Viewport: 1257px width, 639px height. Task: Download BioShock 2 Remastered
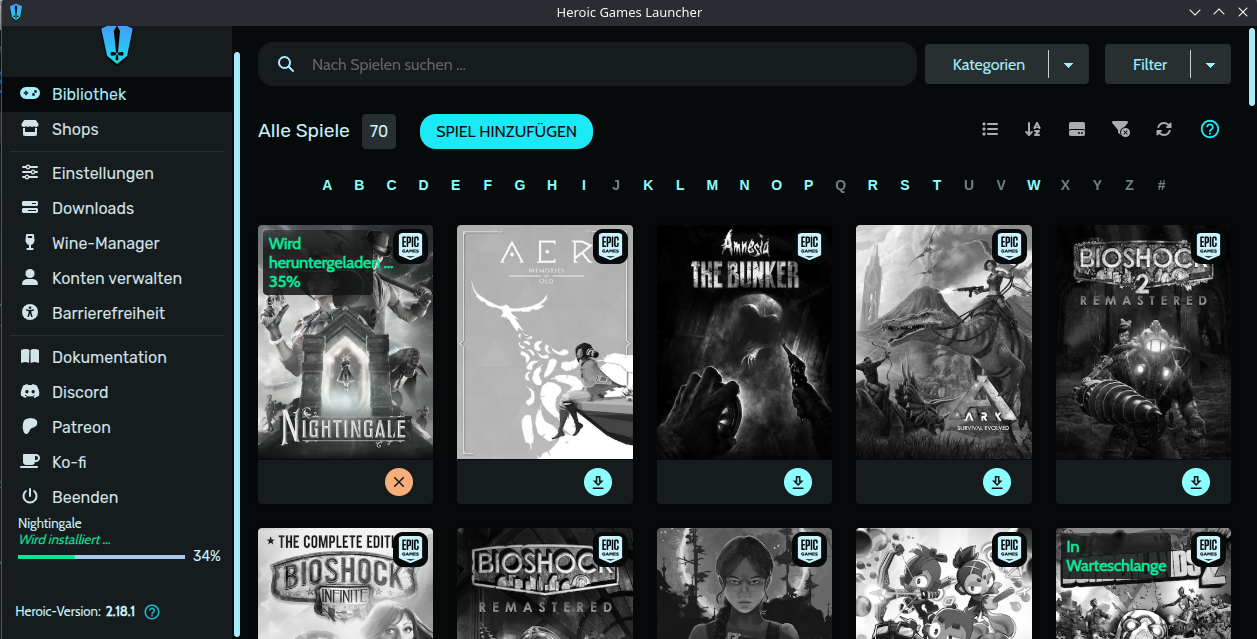coord(1196,482)
